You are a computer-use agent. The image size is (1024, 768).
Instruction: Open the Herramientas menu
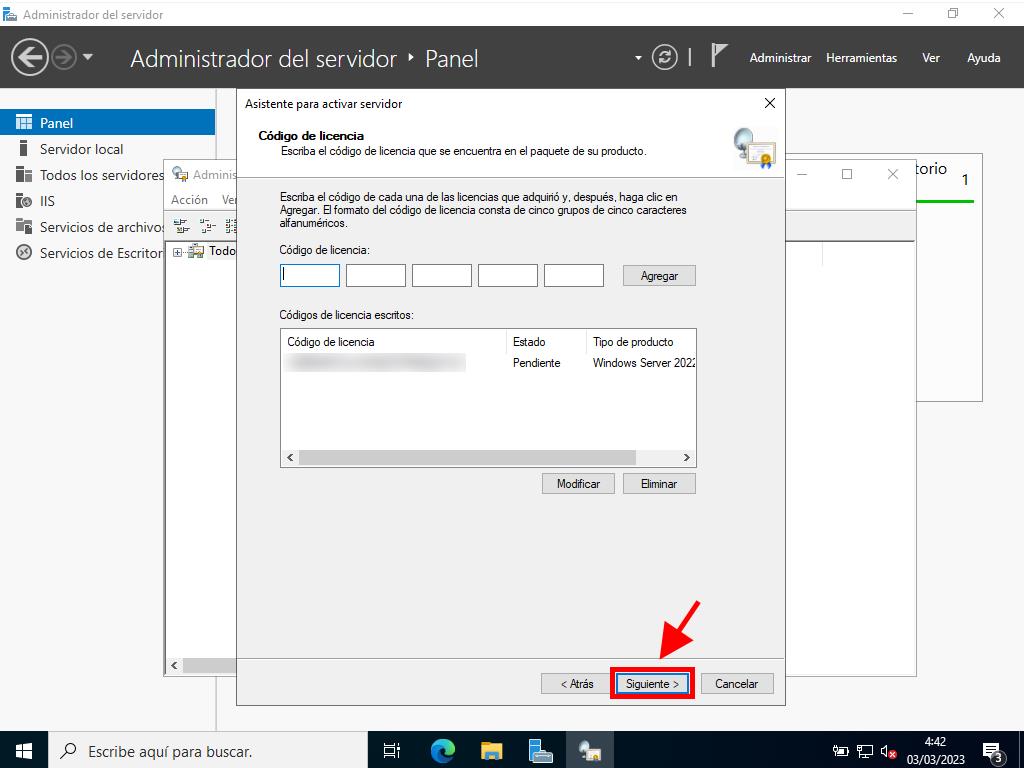point(861,58)
